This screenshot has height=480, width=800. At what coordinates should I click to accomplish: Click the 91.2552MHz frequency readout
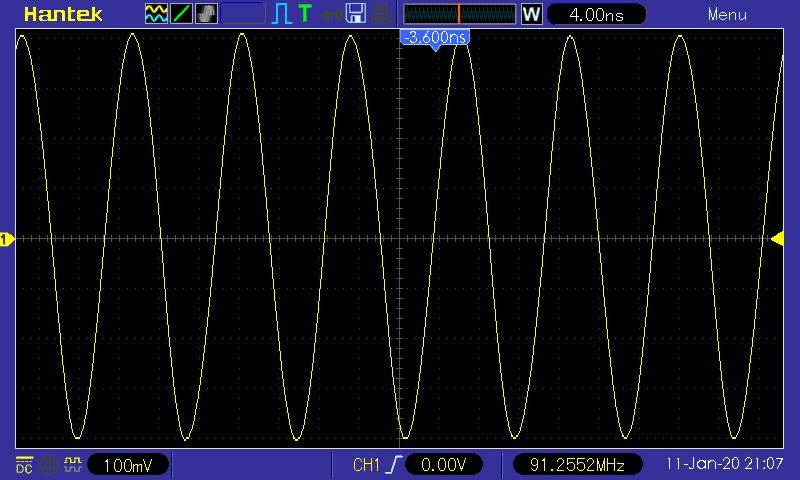(577, 465)
